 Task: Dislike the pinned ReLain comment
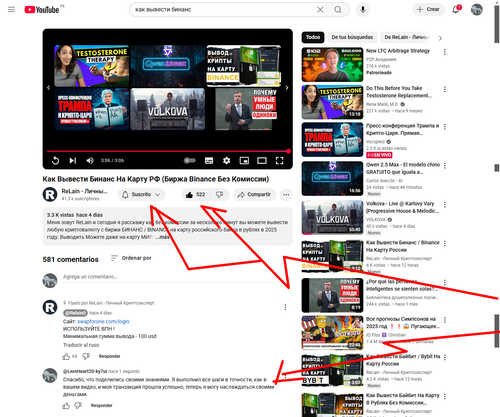click(86, 356)
